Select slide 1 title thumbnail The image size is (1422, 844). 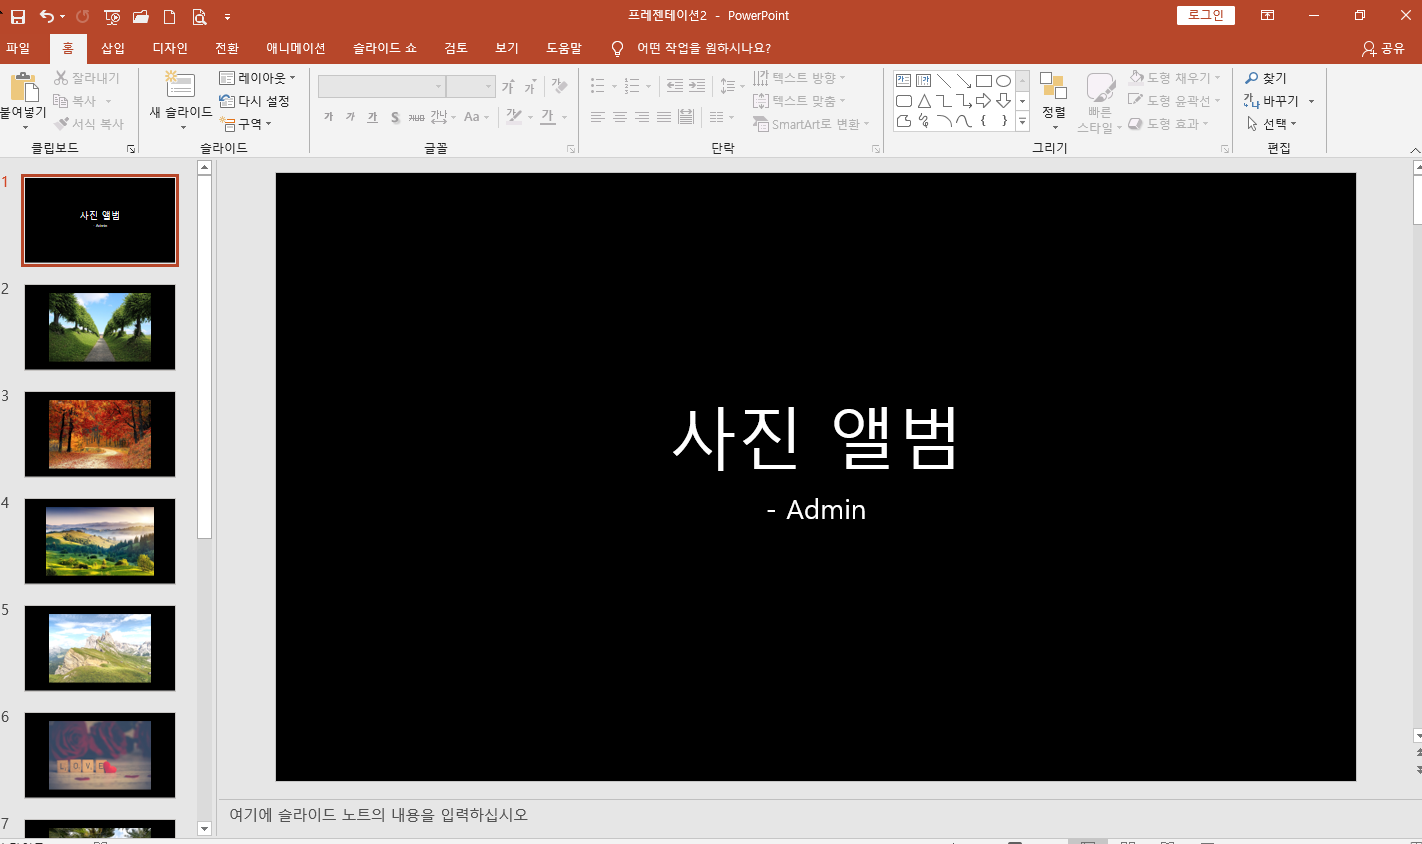pos(100,220)
